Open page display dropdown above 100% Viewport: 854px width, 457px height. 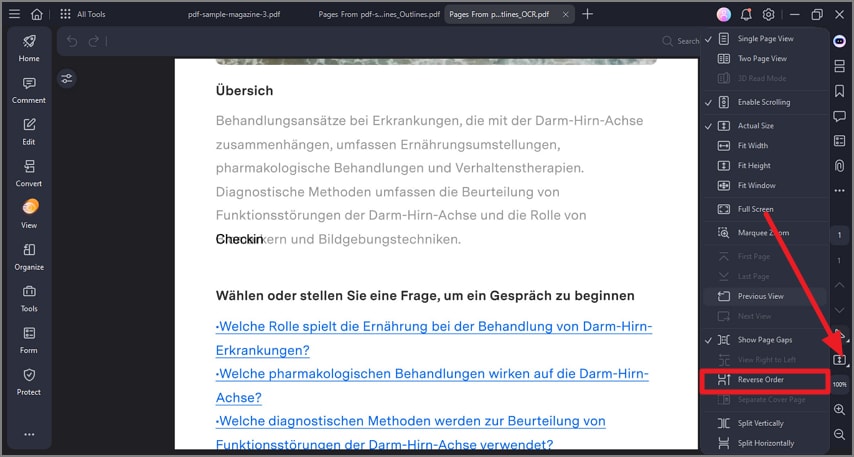(839, 359)
